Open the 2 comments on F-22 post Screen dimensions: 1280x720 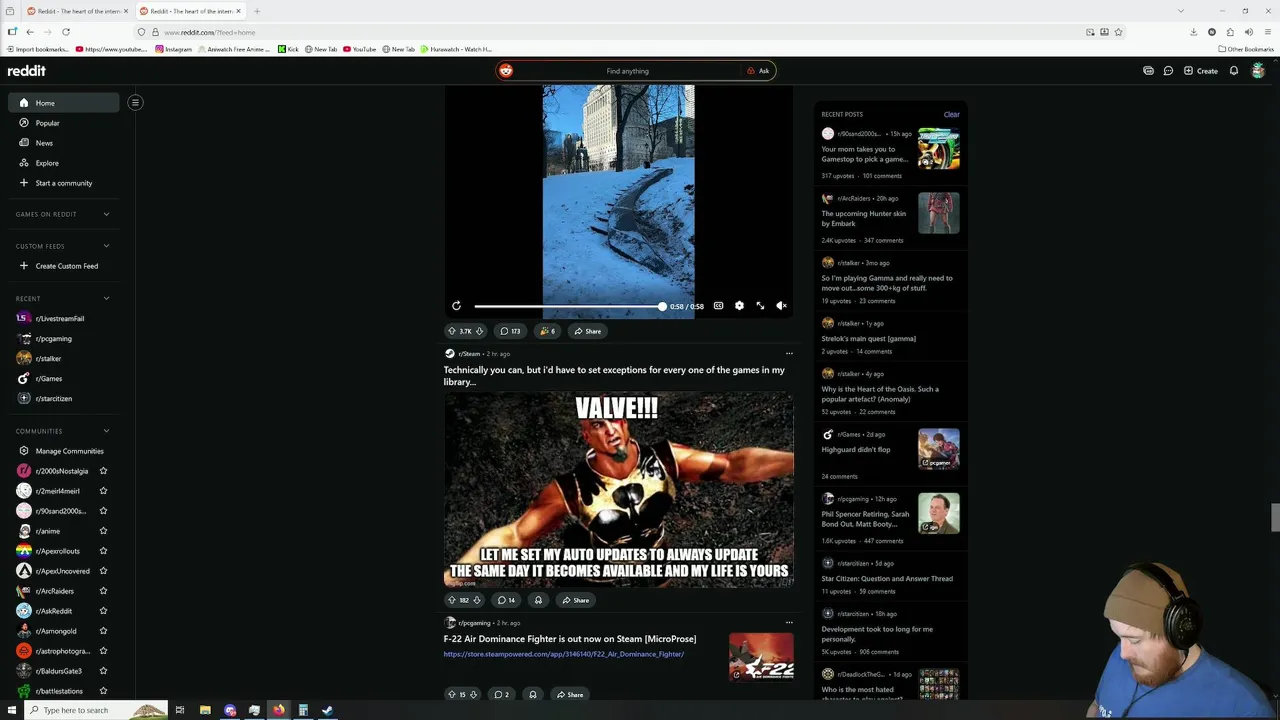click(x=502, y=694)
